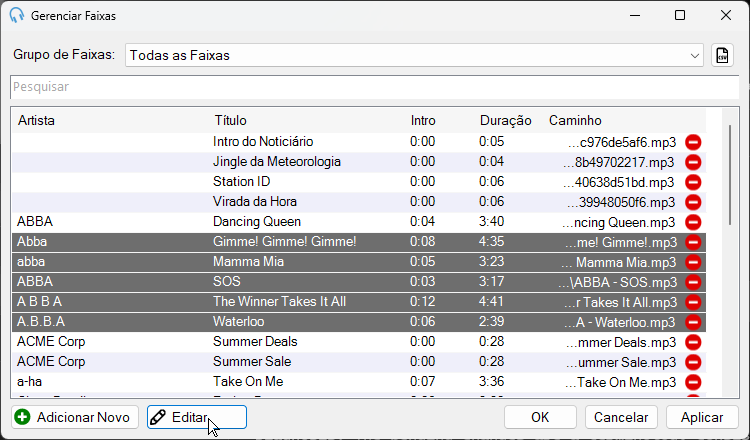
Task: Click the track list vertical scrollbar
Action: [729, 175]
